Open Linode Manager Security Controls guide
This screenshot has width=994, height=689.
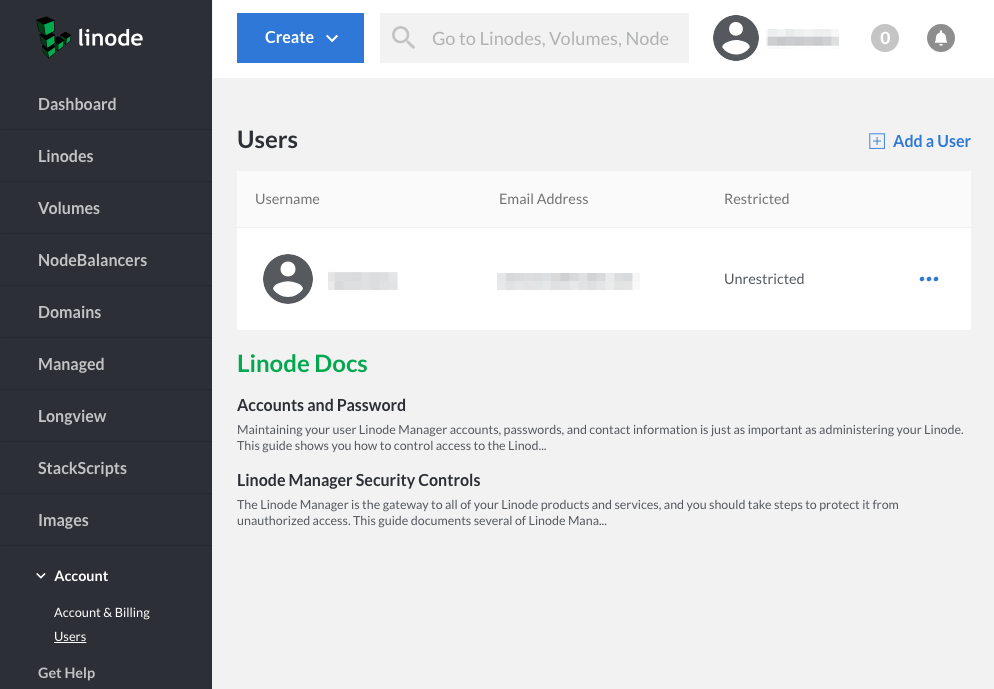358,480
